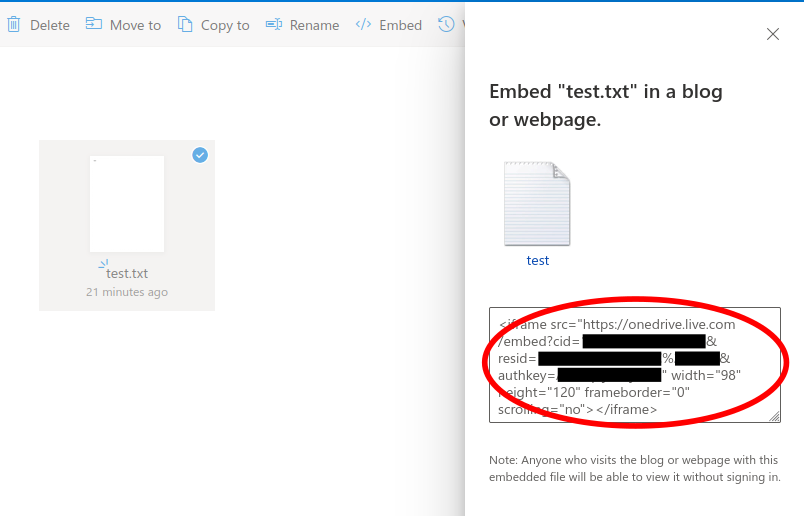Click the Embed "test.txt" panel heading
804x516 pixels.
pyautogui.click(x=606, y=105)
